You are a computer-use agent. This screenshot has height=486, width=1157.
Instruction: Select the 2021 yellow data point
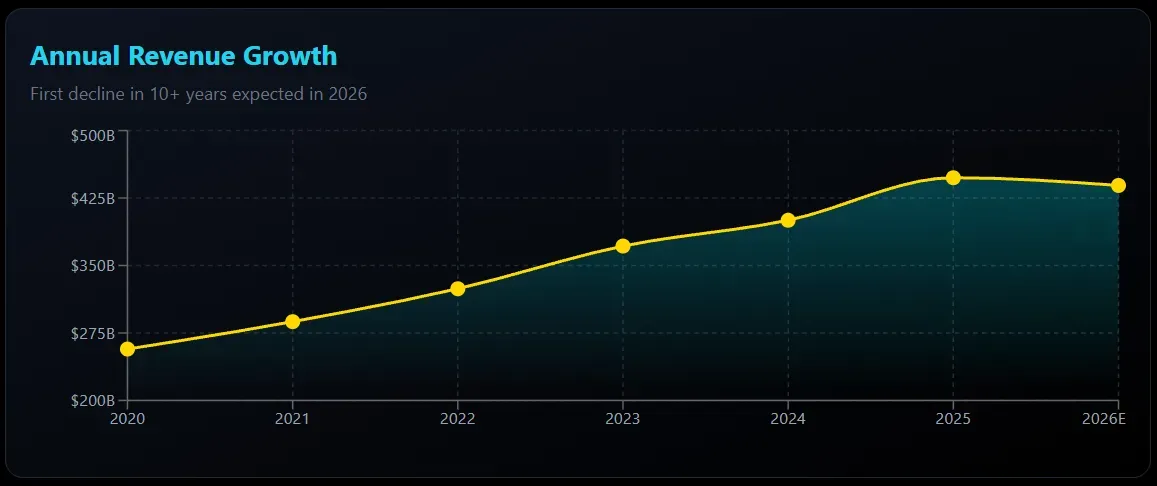click(x=292, y=322)
